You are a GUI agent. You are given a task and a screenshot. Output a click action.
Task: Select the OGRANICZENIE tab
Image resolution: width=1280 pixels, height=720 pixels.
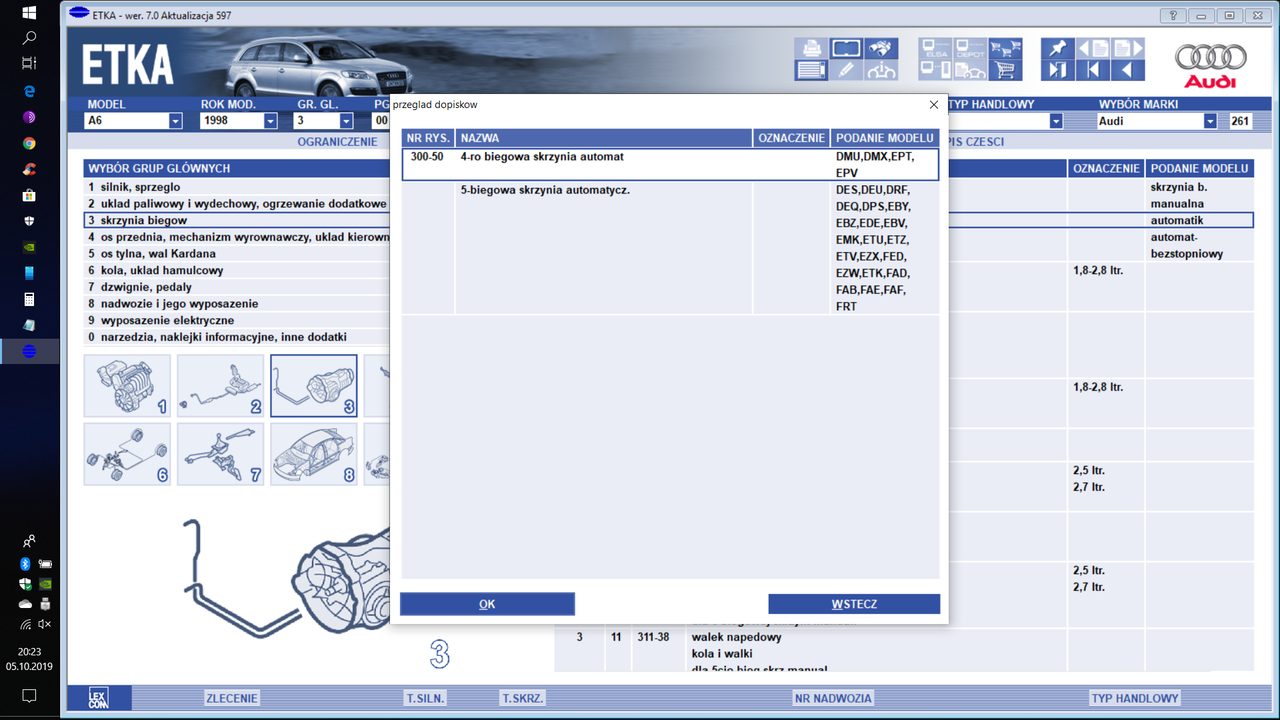point(337,142)
